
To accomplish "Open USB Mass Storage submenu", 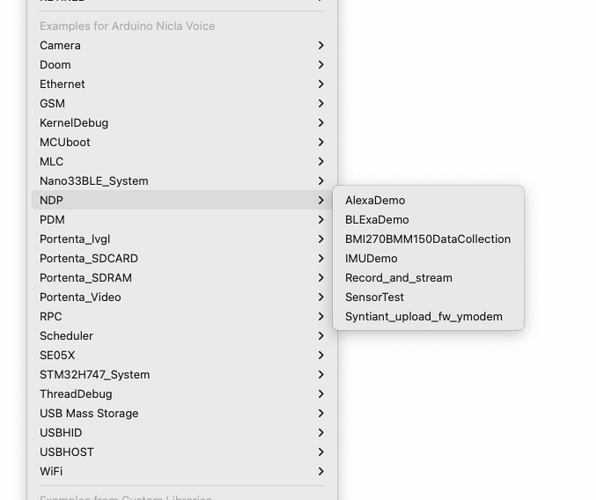I will (182, 413).
